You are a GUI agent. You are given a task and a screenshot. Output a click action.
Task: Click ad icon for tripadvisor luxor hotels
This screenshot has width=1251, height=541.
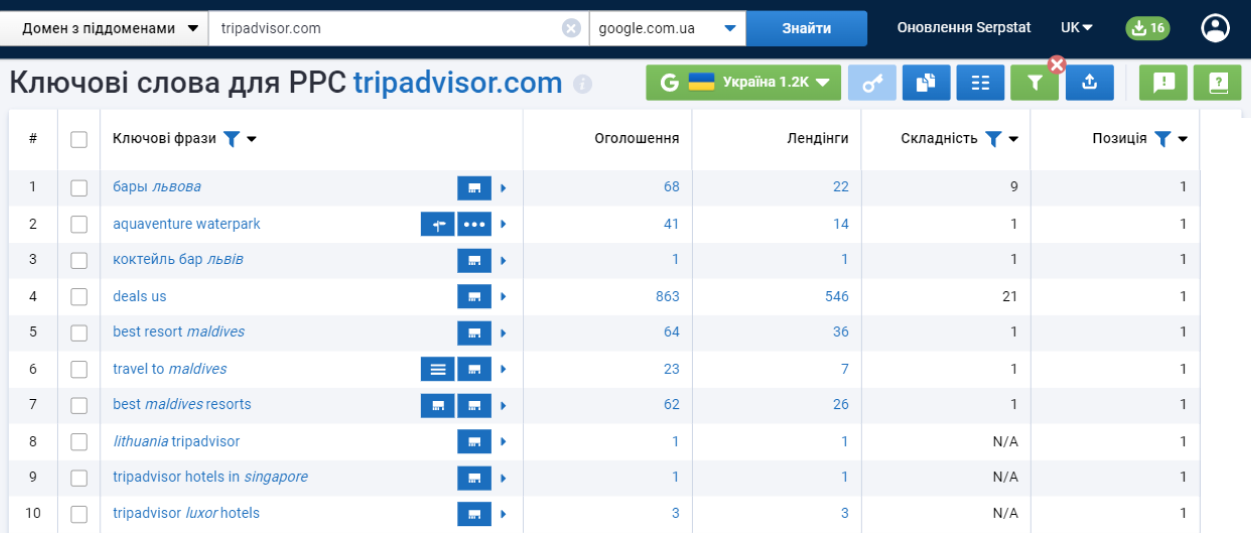pos(474,514)
